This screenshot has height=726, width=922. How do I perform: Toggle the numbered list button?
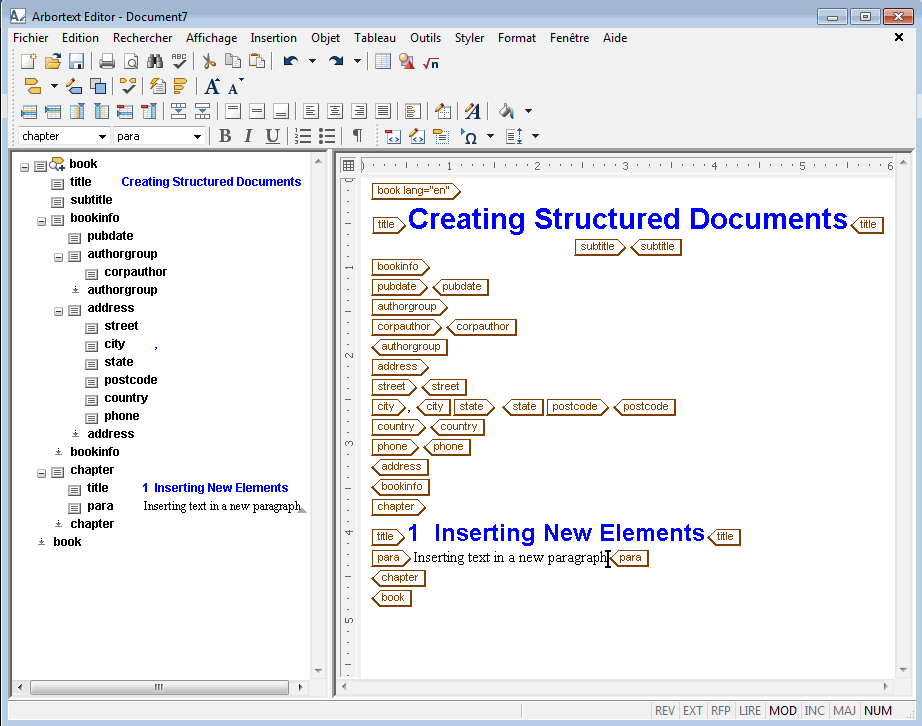tap(303, 136)
